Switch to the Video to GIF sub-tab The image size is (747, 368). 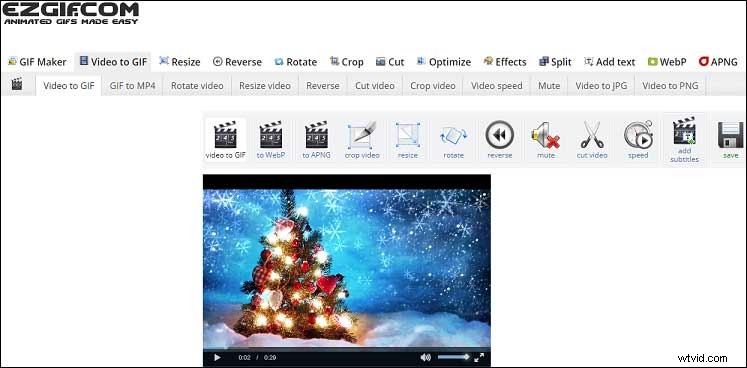pyautogui.click(x=69, y=86)
